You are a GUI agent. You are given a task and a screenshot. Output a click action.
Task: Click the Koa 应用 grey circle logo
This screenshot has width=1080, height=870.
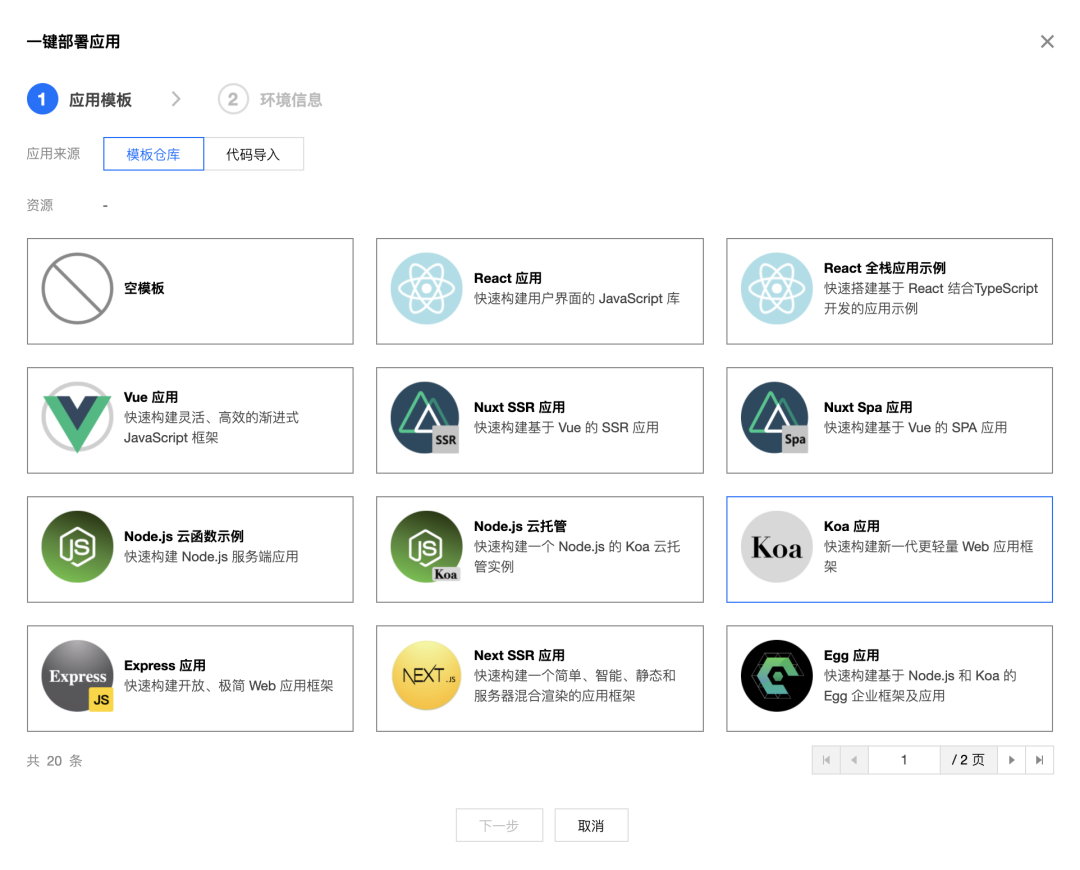point(776,547)
